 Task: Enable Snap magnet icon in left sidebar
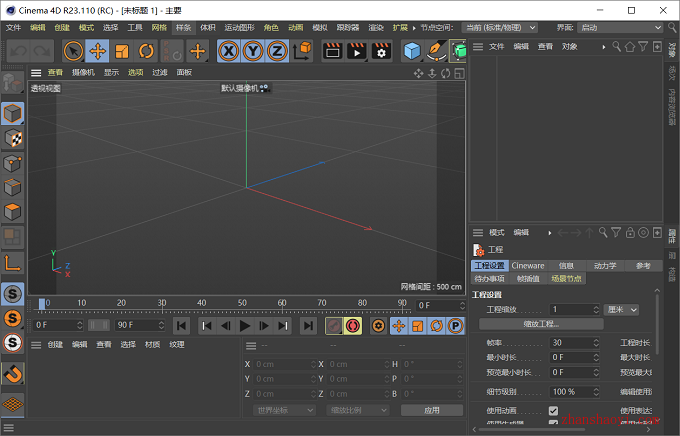13,373
